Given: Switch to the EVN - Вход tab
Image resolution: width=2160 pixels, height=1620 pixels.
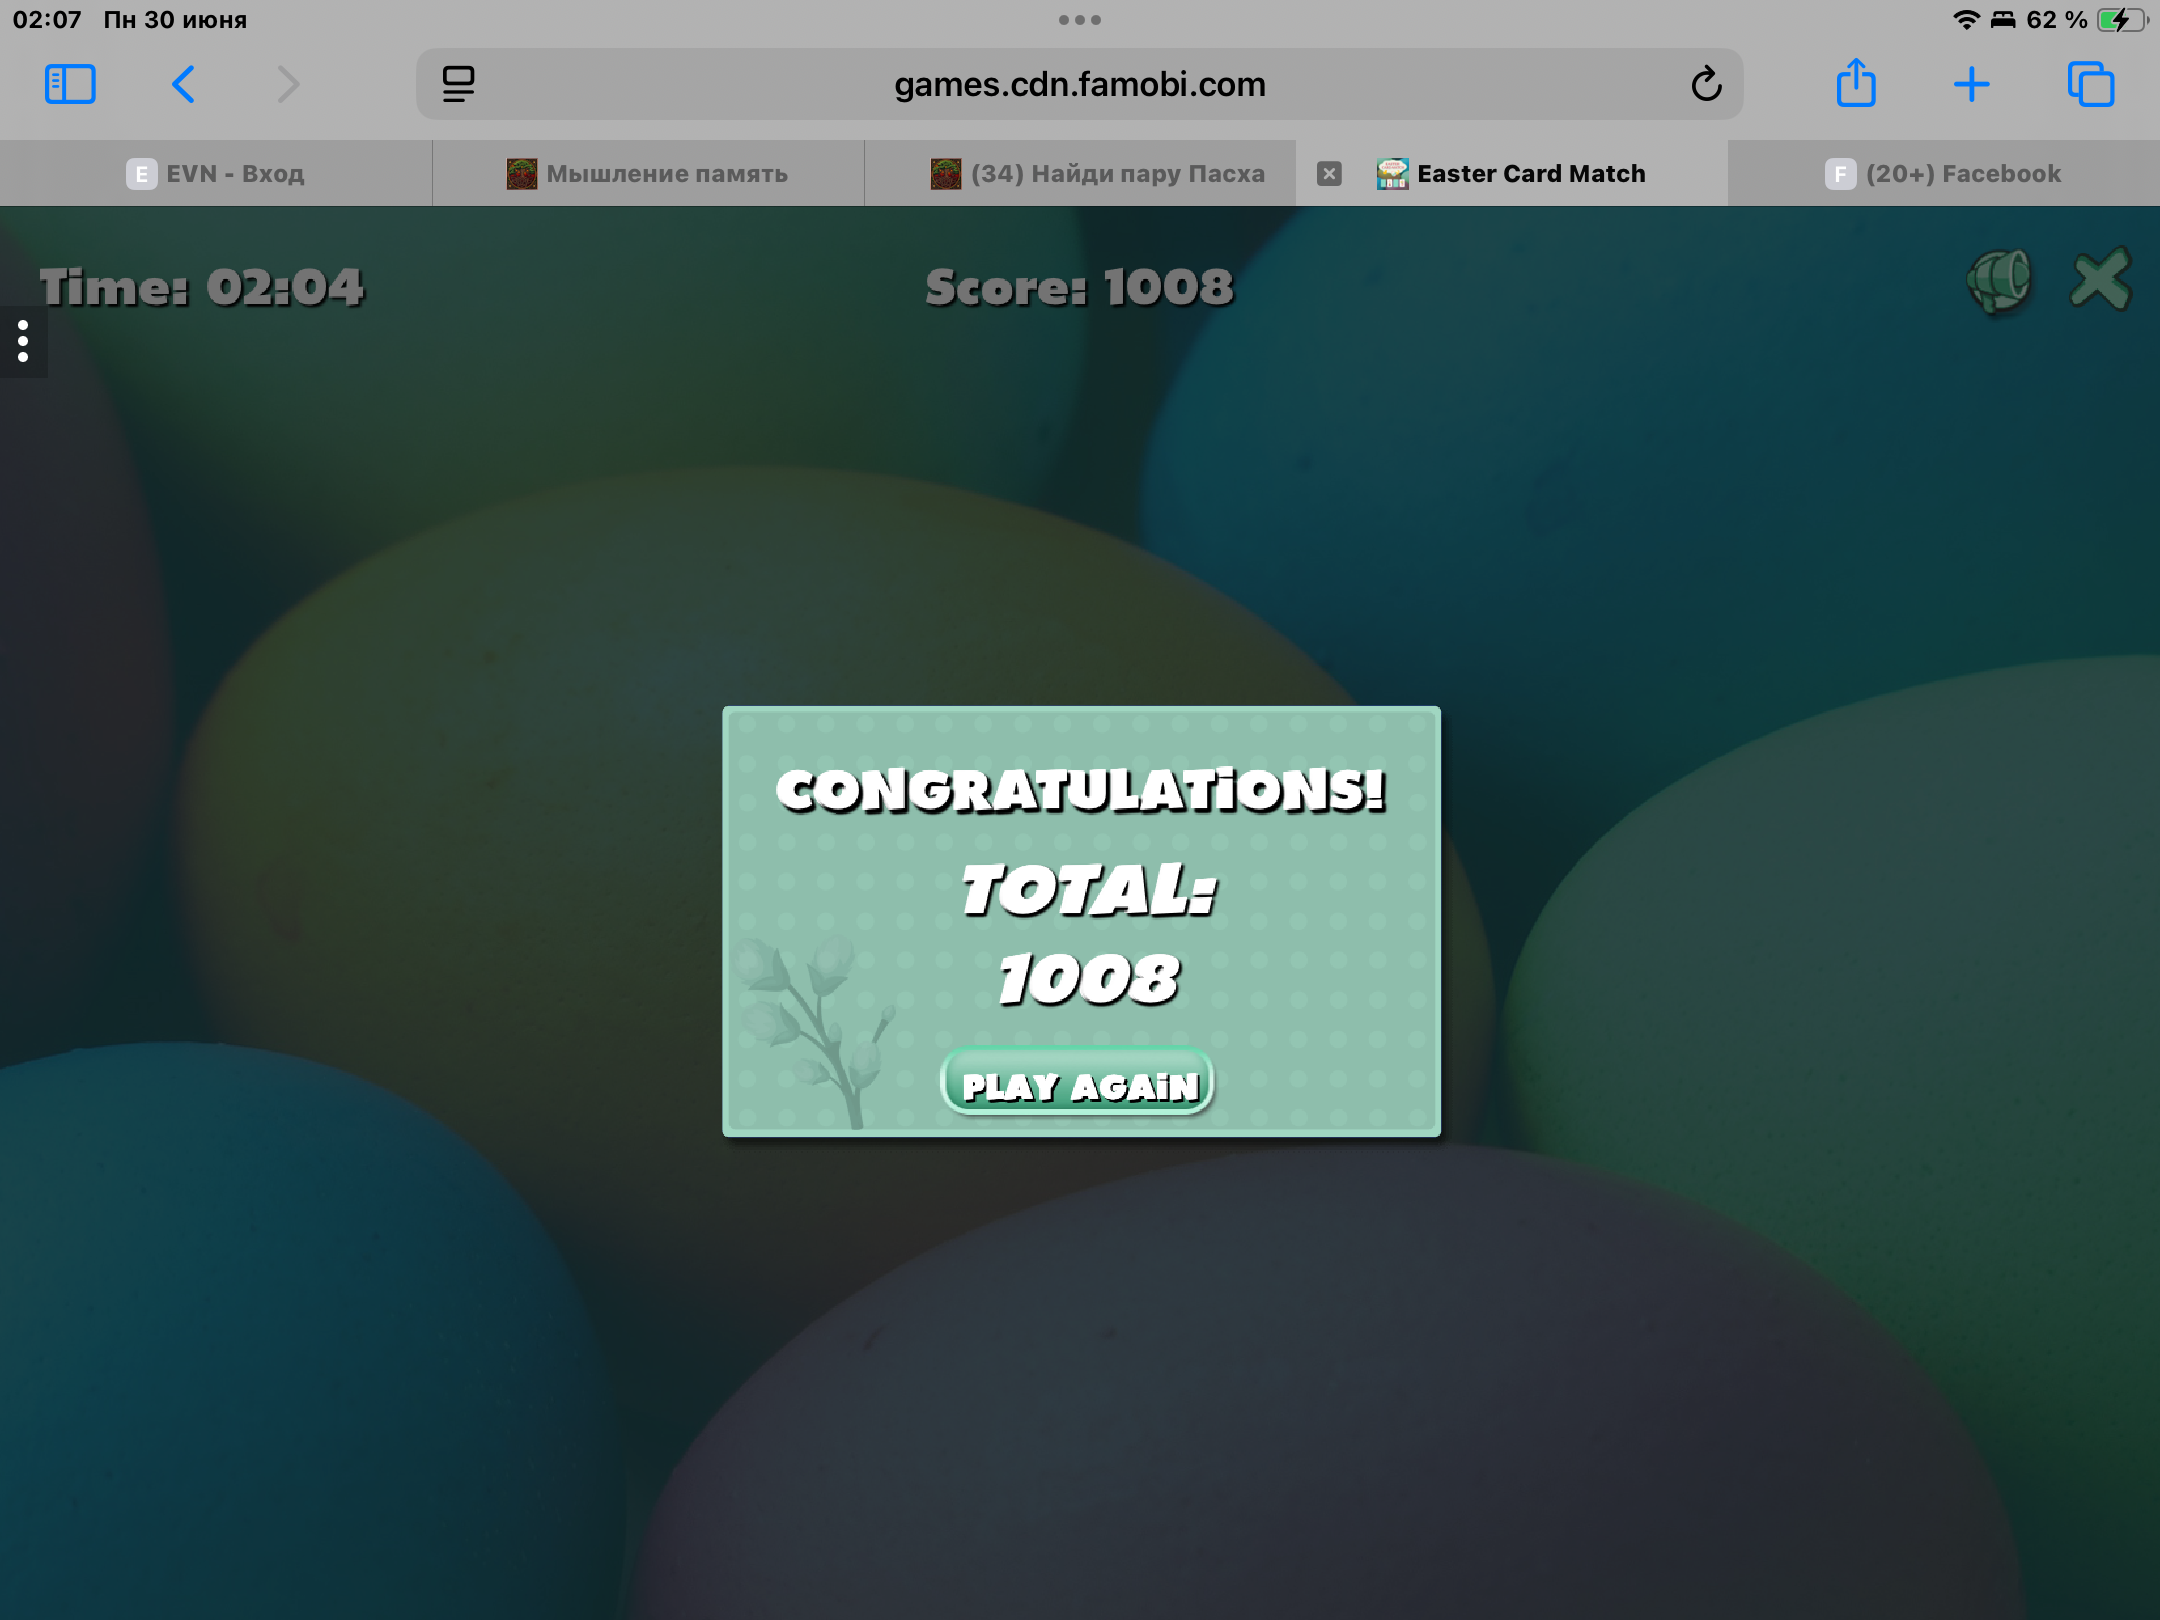Looking at the screenshot, I should tap(216, 174).
